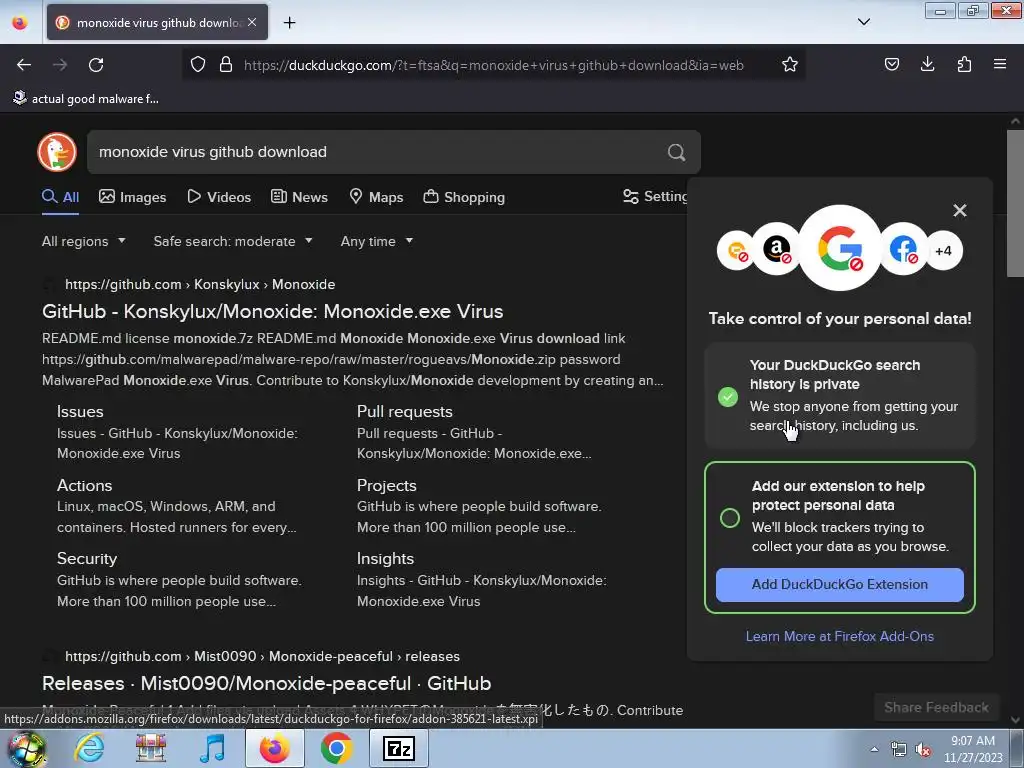Click the browser address bar URL
The width and height of the screenshot is (1024, 768).
click(494, 65)
